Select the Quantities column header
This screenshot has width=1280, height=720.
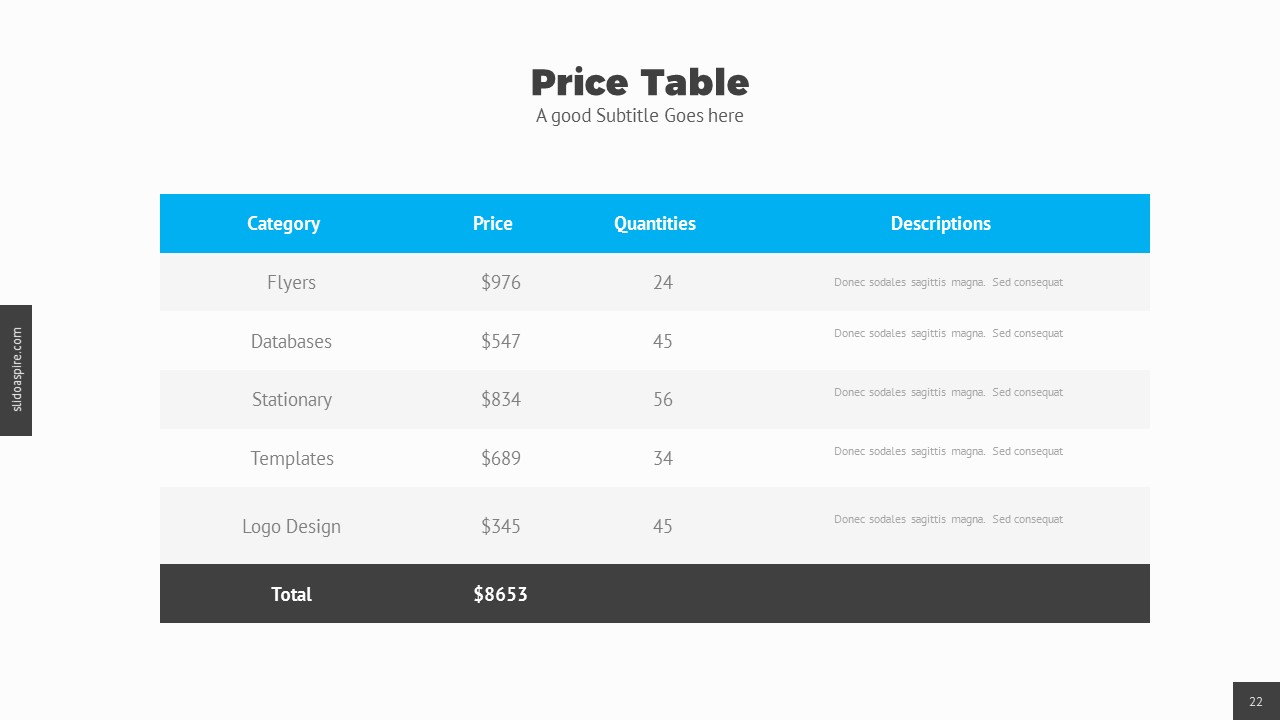(655, 223)
